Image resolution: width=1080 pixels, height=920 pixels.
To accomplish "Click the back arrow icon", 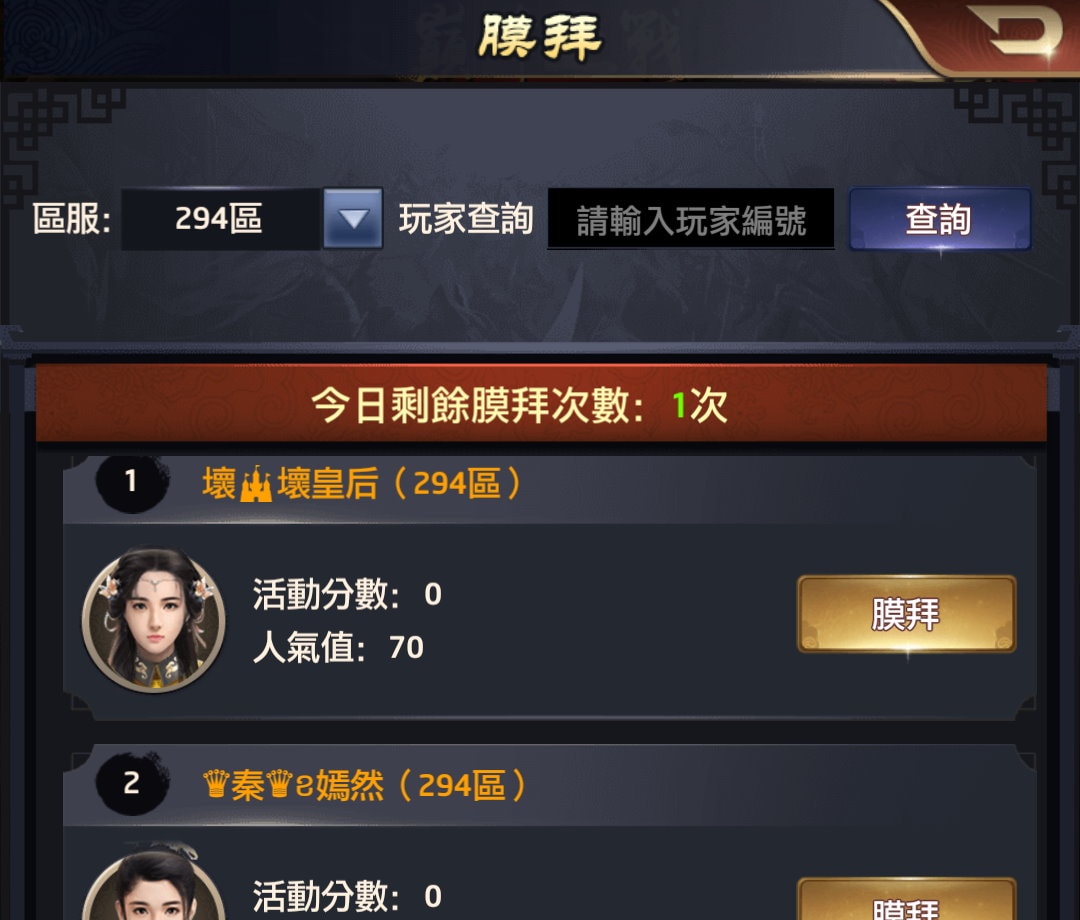I will [1016, 30].
